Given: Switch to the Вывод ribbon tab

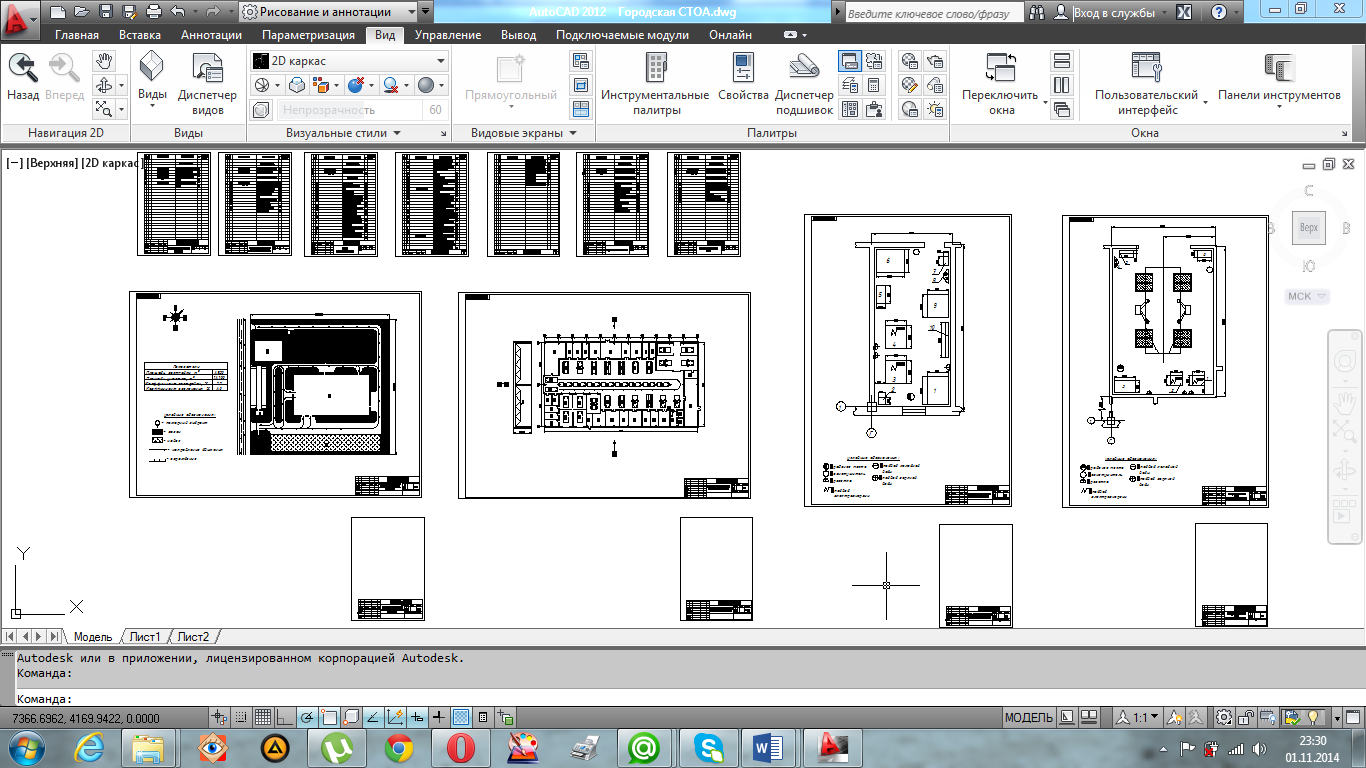Looking at the screenshot, I should (518, 35).
